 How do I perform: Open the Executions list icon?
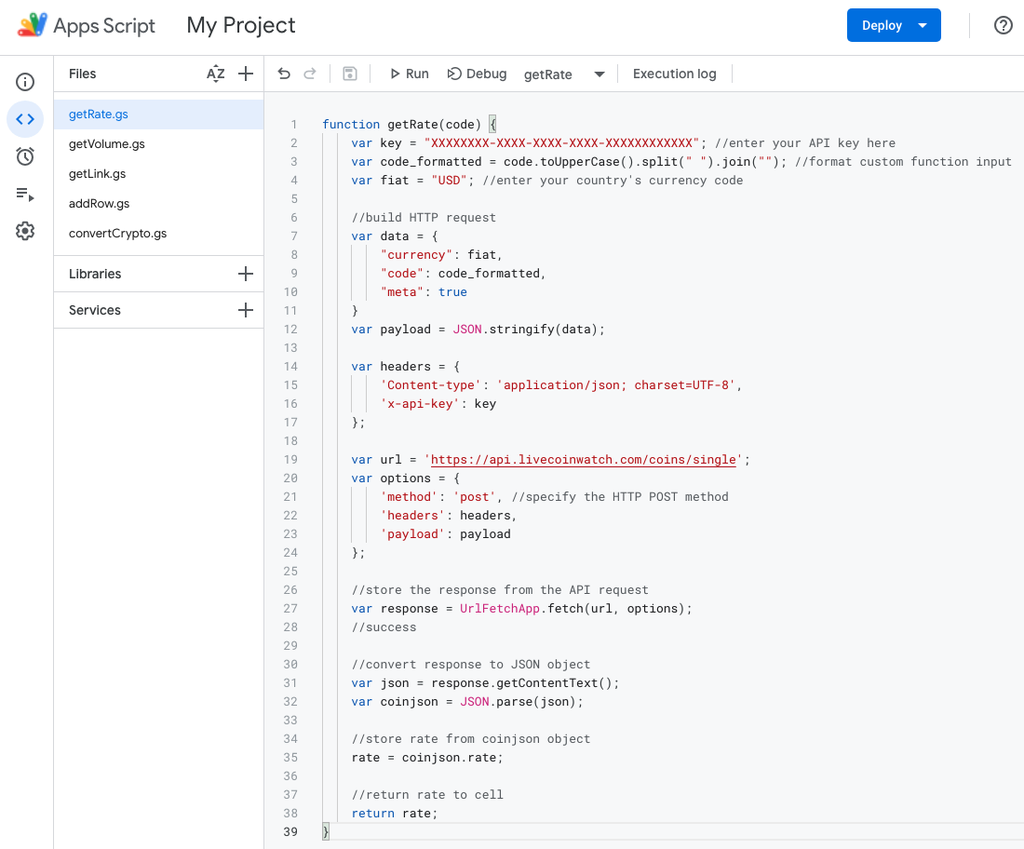point(25,194)
